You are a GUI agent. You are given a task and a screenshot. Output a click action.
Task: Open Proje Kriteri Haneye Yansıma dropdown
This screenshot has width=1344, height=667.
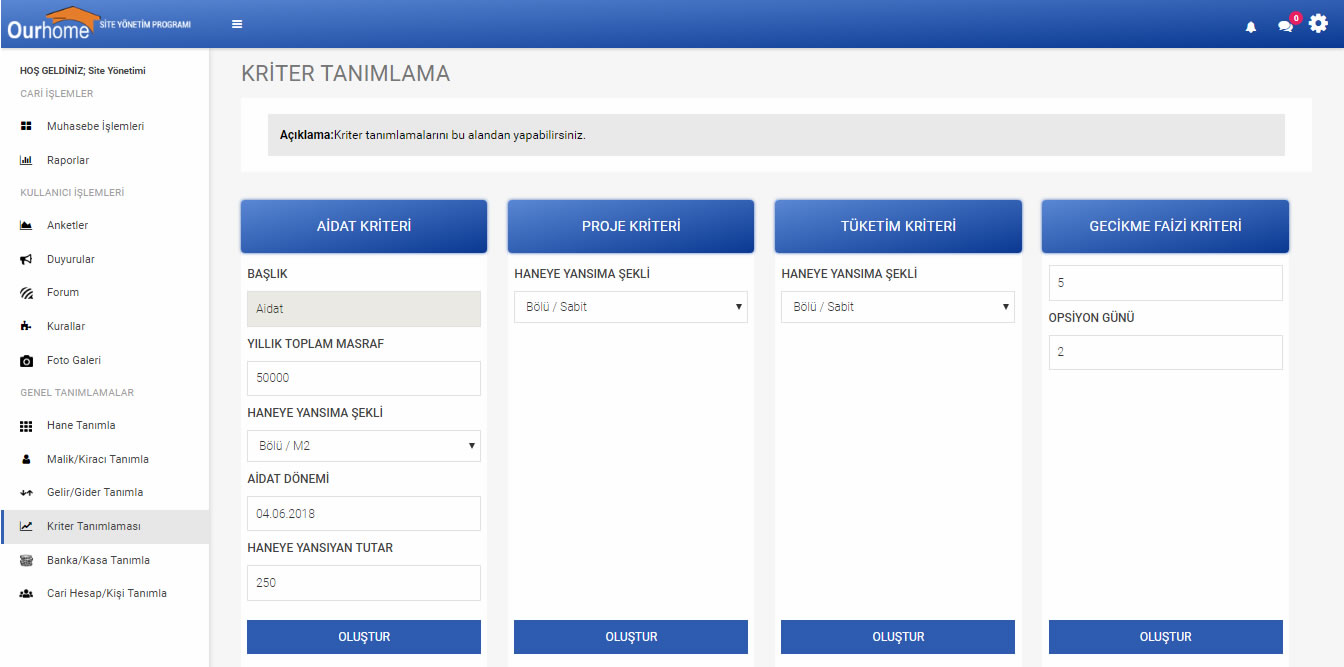point(631,307)
